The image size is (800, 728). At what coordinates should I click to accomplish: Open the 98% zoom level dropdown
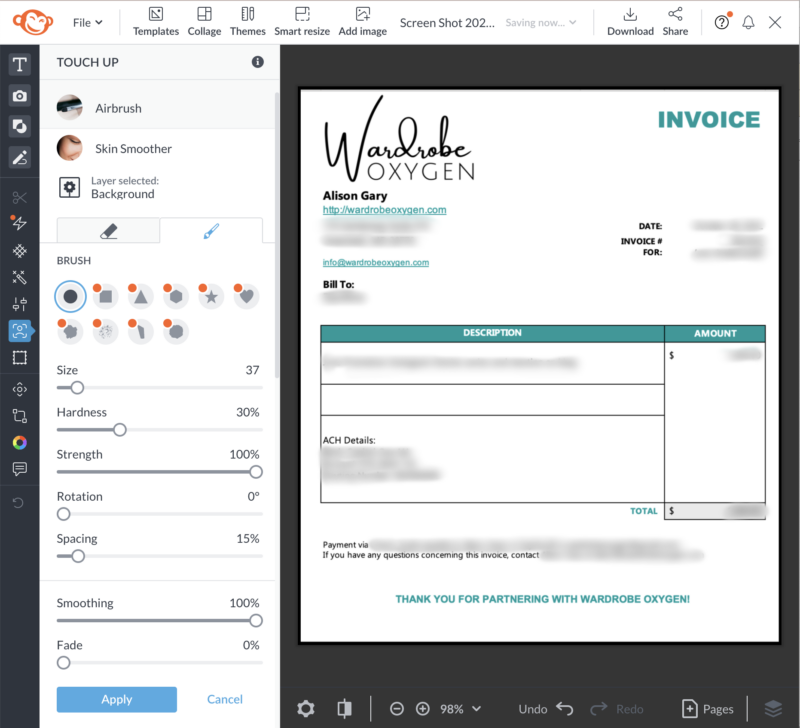pyautogui.click(x=460, y=709)
